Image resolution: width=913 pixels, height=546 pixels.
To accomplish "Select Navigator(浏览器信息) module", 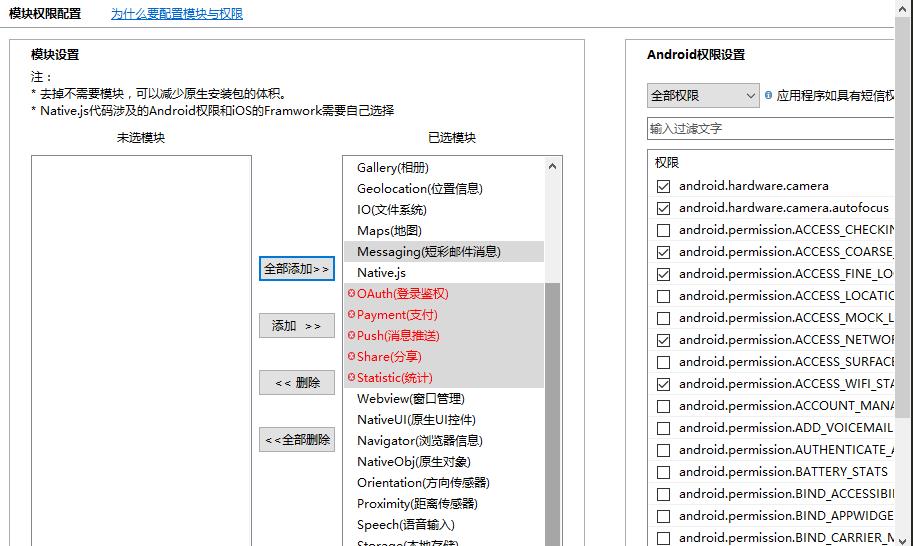I will click(444, 441).
